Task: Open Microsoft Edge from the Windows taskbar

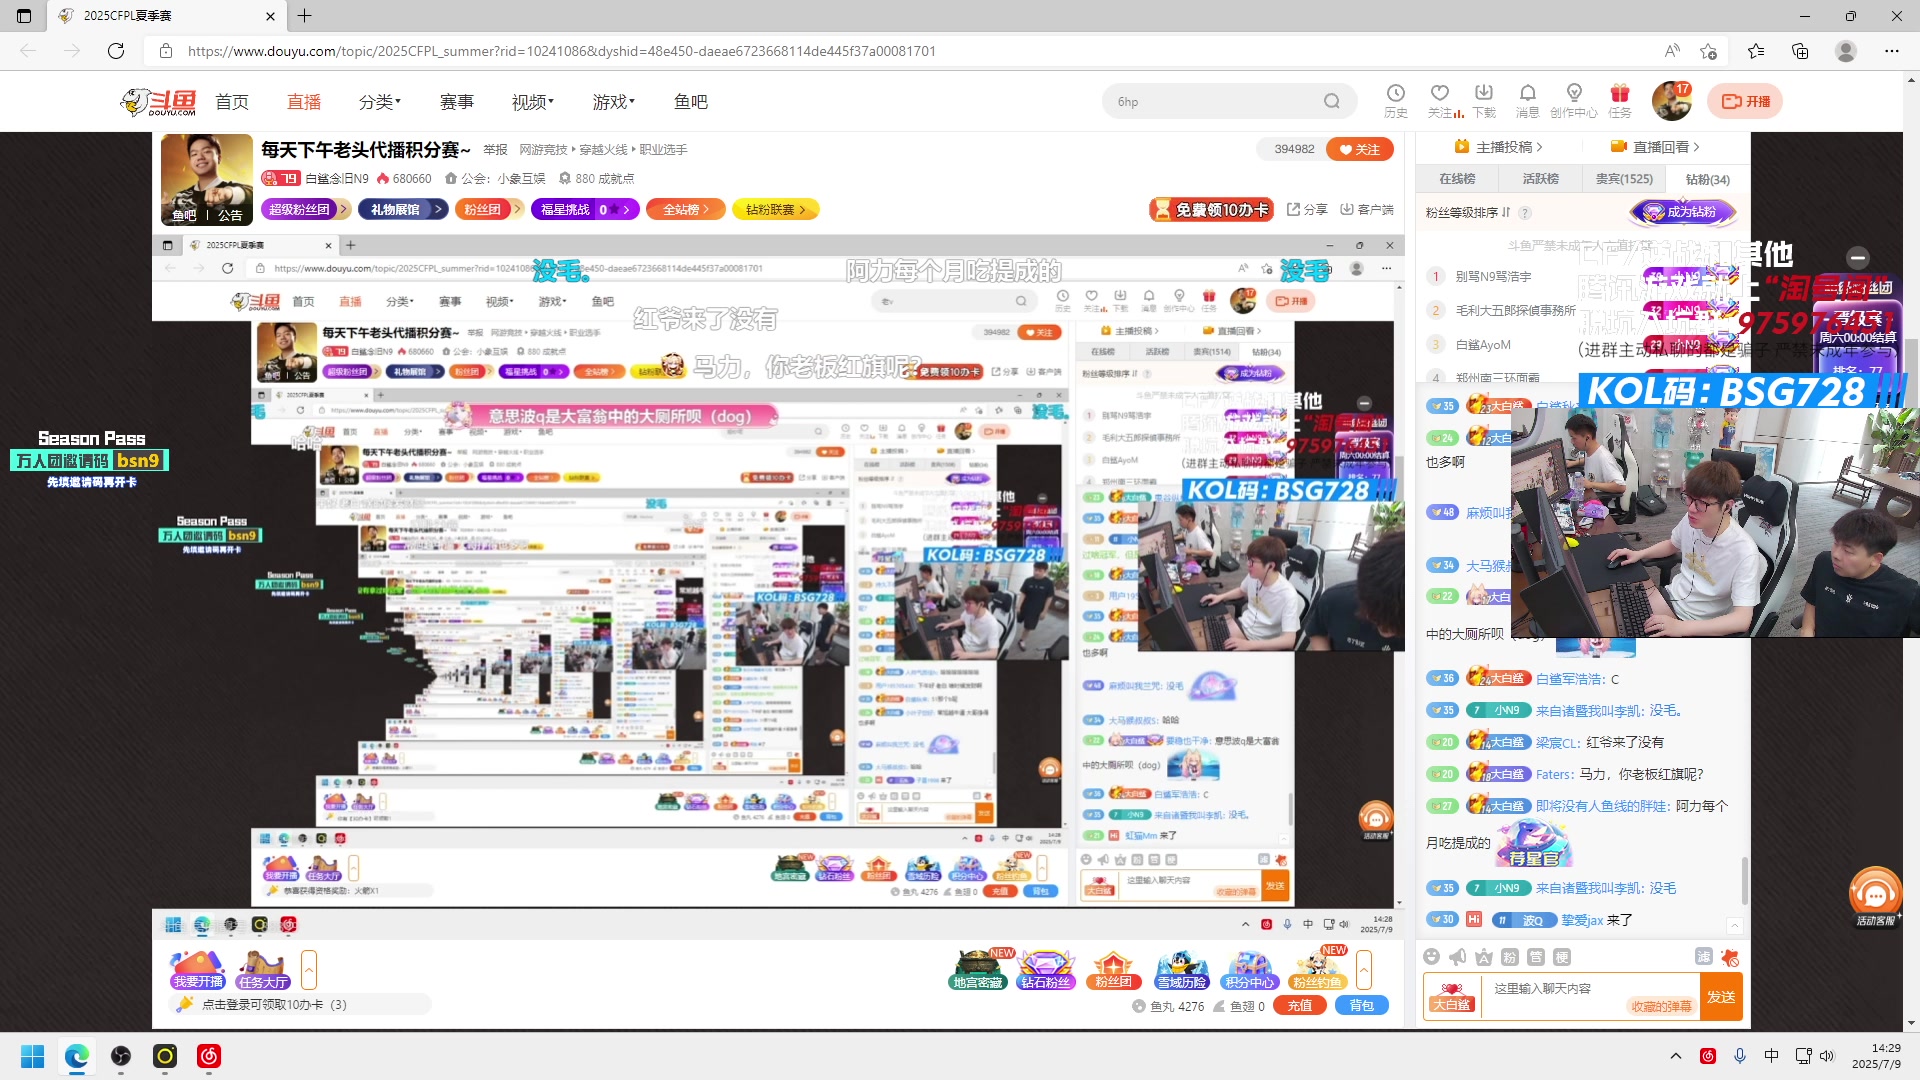Action: pyautogui.click(x=77, y=1056)
